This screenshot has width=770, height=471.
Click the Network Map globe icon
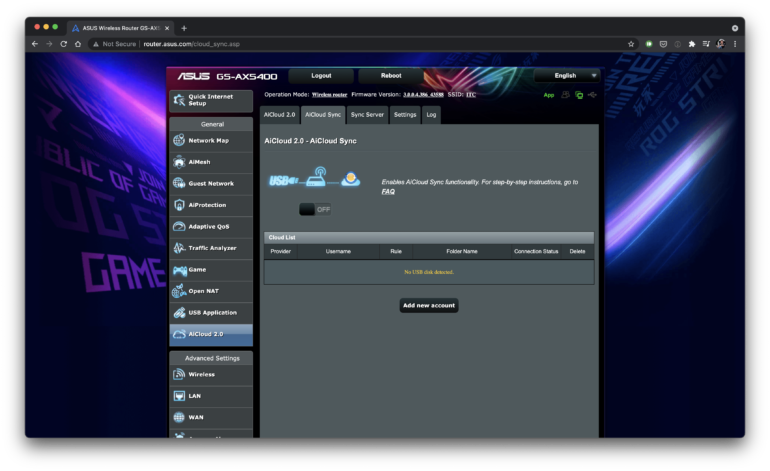click(179, 140)
